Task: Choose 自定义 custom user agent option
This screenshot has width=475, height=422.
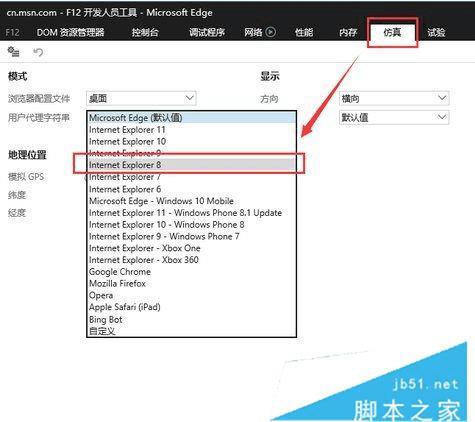Action: 192,331
